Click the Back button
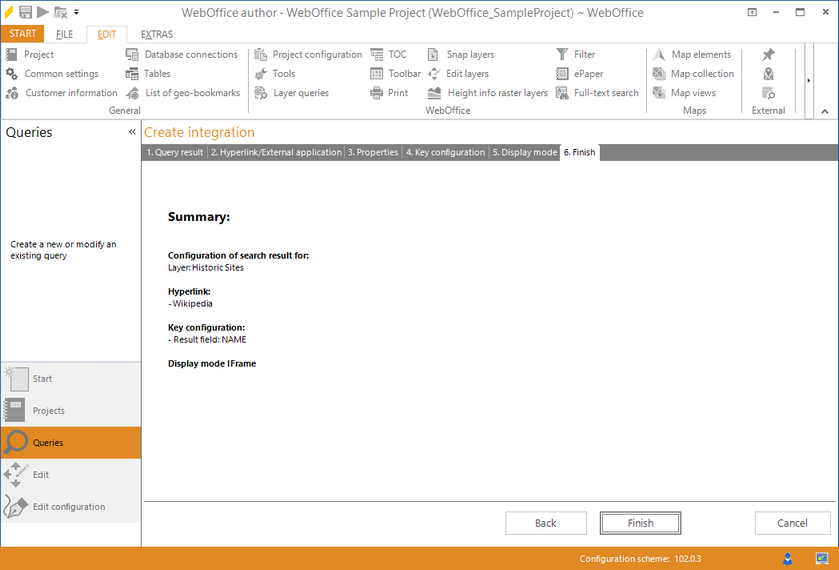 [x=546, y=523]
